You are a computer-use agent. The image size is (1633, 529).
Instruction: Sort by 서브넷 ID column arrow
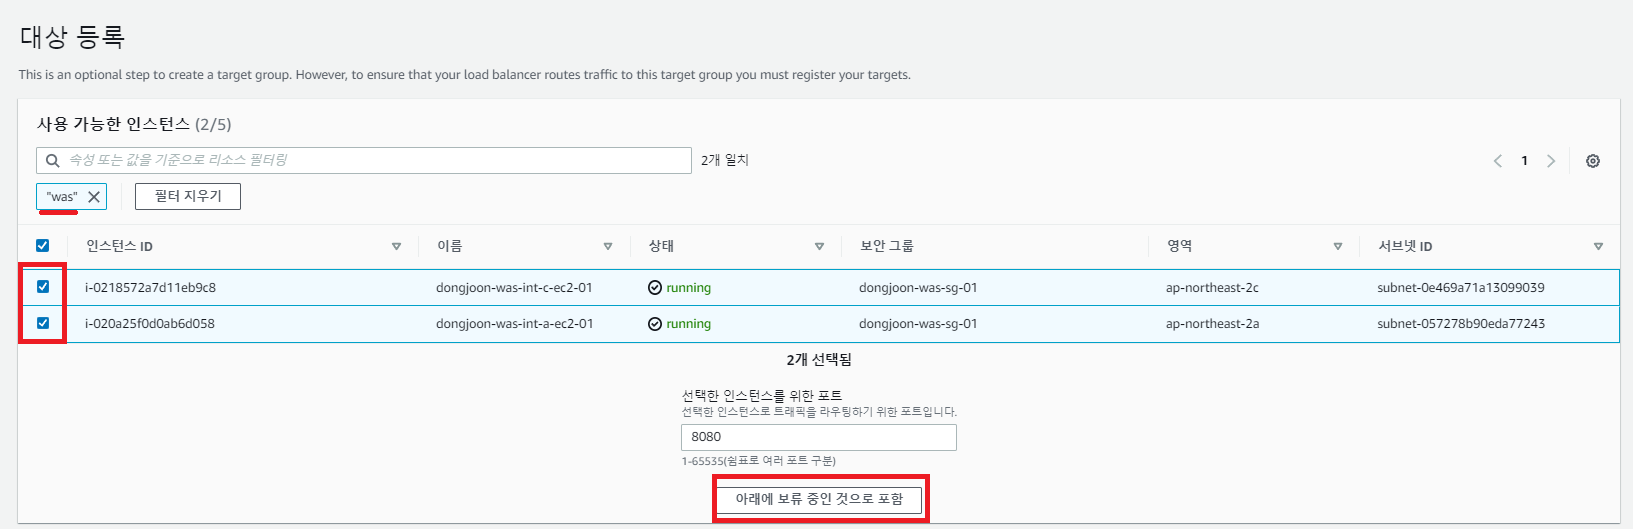(x=1598, y=246)
